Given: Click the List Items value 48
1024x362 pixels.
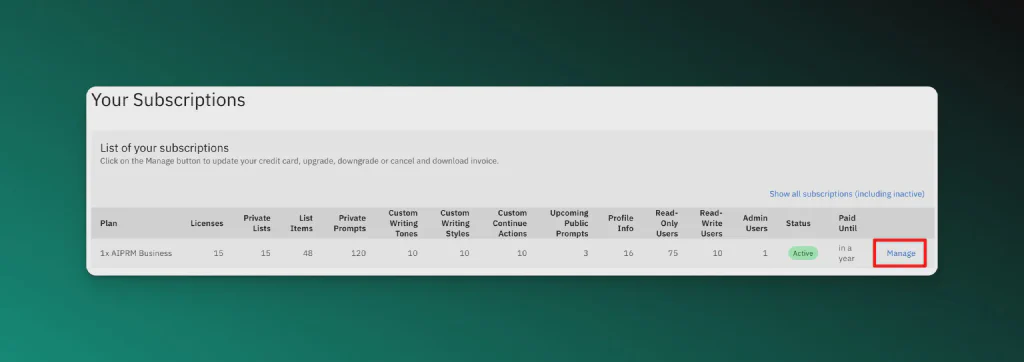Looking at the screenshot, I should pyautogui.click(x=308, y=254).
